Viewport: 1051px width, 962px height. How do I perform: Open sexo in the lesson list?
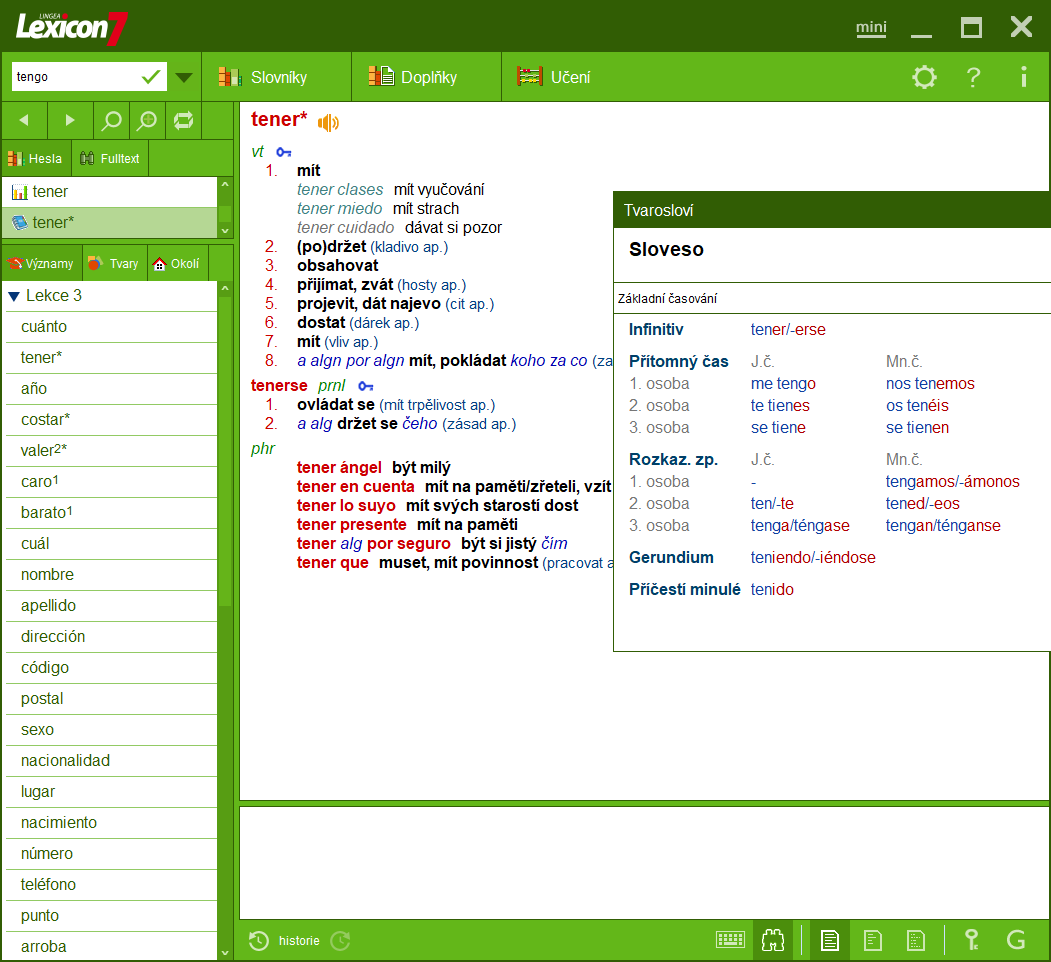[111, 729]
